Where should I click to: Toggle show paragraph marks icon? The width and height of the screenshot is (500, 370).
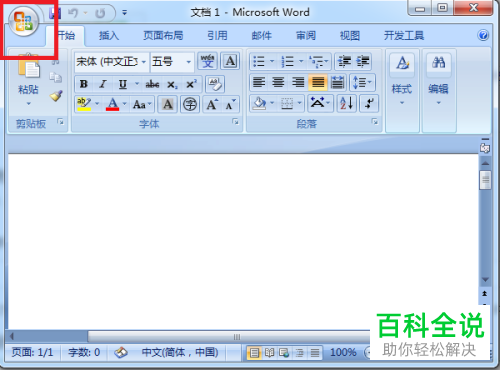[x=369, y=103]
